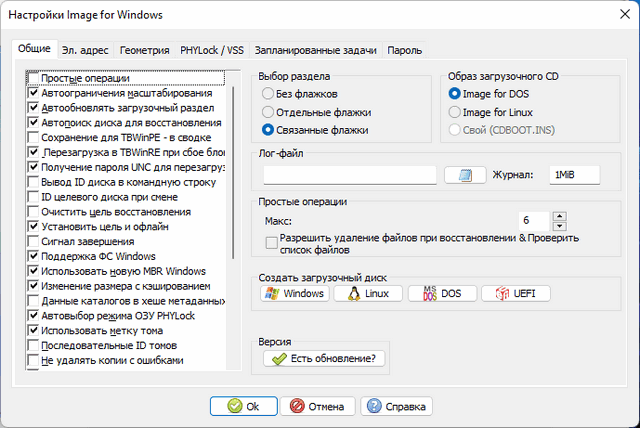Viewport: 640px width, 428px height.
Task: Choose Image for Linux boot CD option
Action: (456, 111)
